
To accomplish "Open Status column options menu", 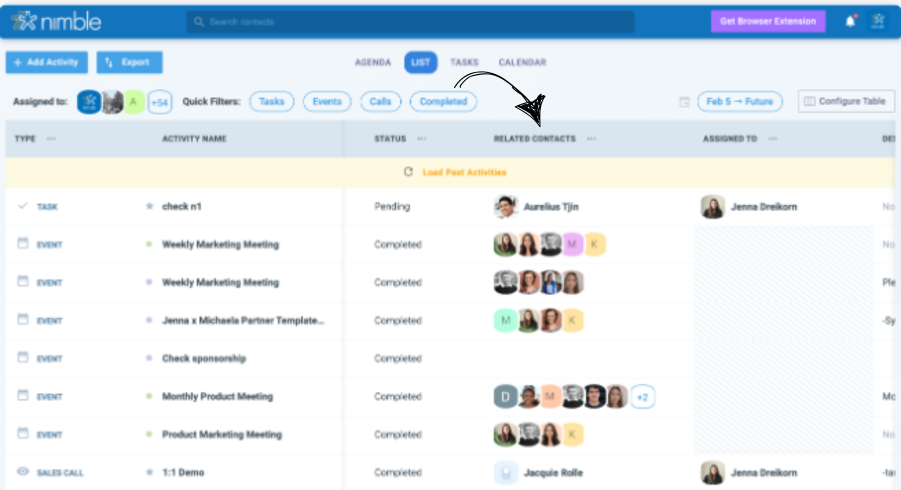I will tap(422, 139).
